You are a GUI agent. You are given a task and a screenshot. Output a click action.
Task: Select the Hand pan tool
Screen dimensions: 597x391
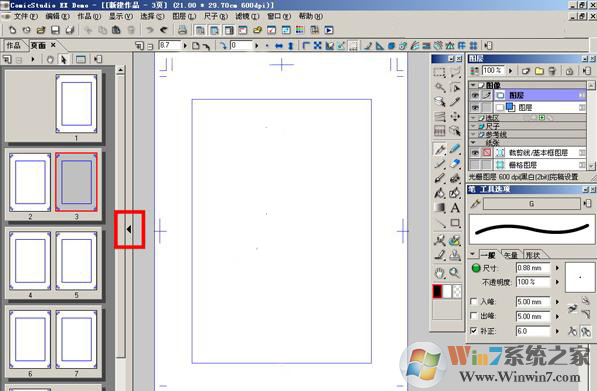pyautogui.click(x=440, y=273)
